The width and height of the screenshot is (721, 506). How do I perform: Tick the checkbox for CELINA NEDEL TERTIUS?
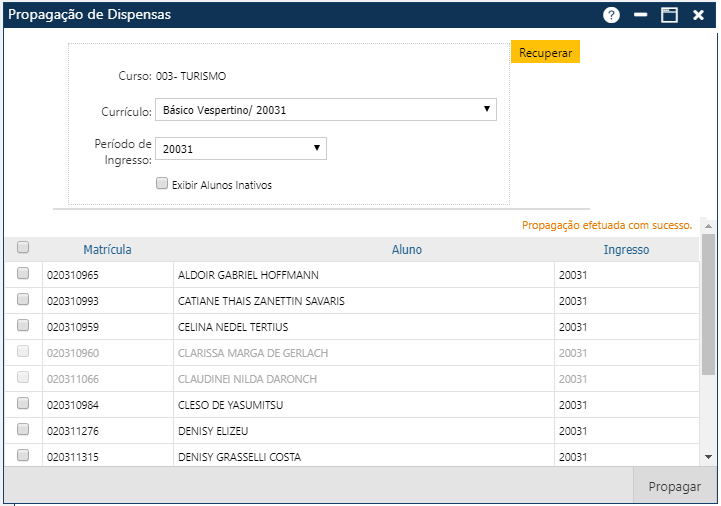[23, 326]
